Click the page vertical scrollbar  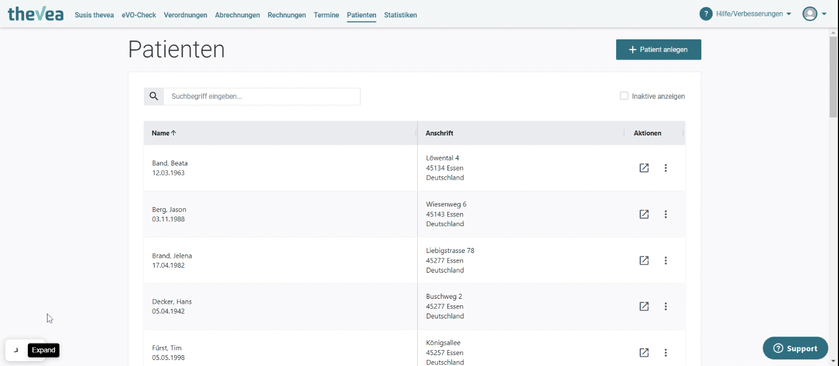click(833, 75)
